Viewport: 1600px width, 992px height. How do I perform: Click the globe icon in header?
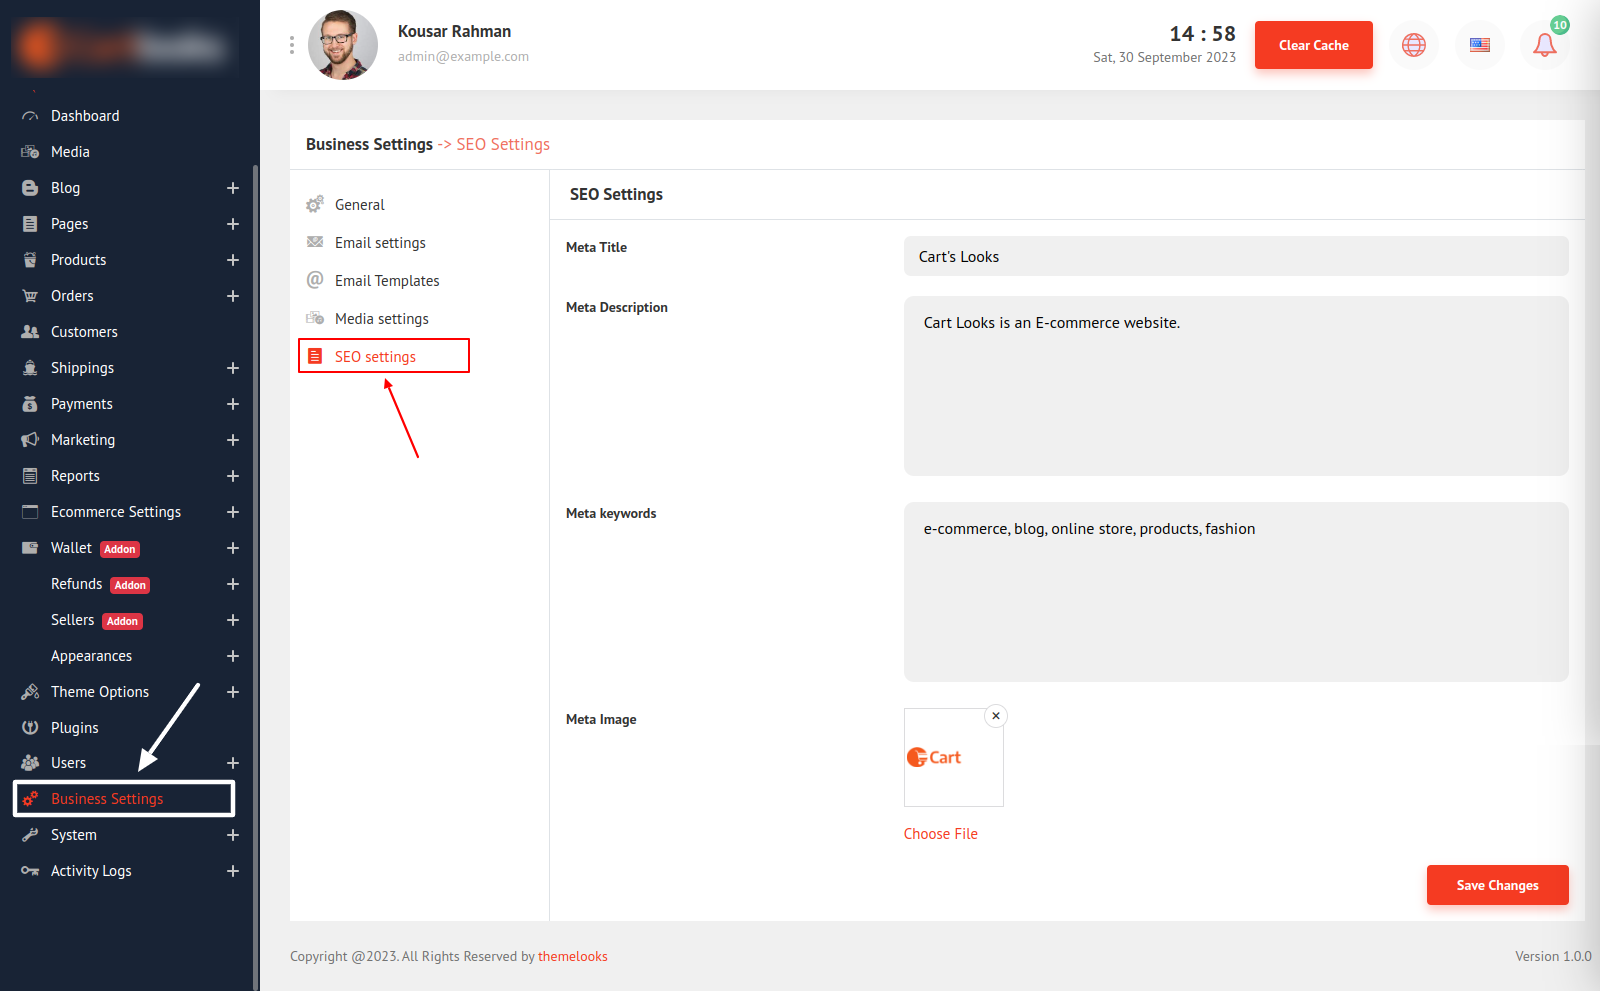pos(1413,45)
